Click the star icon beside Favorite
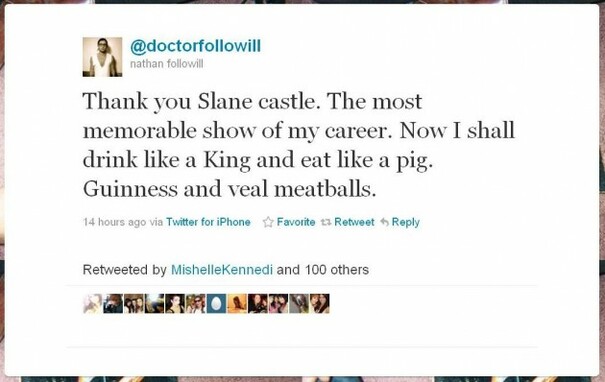This screenshot has width=605, height=382. tap(268, 222)
